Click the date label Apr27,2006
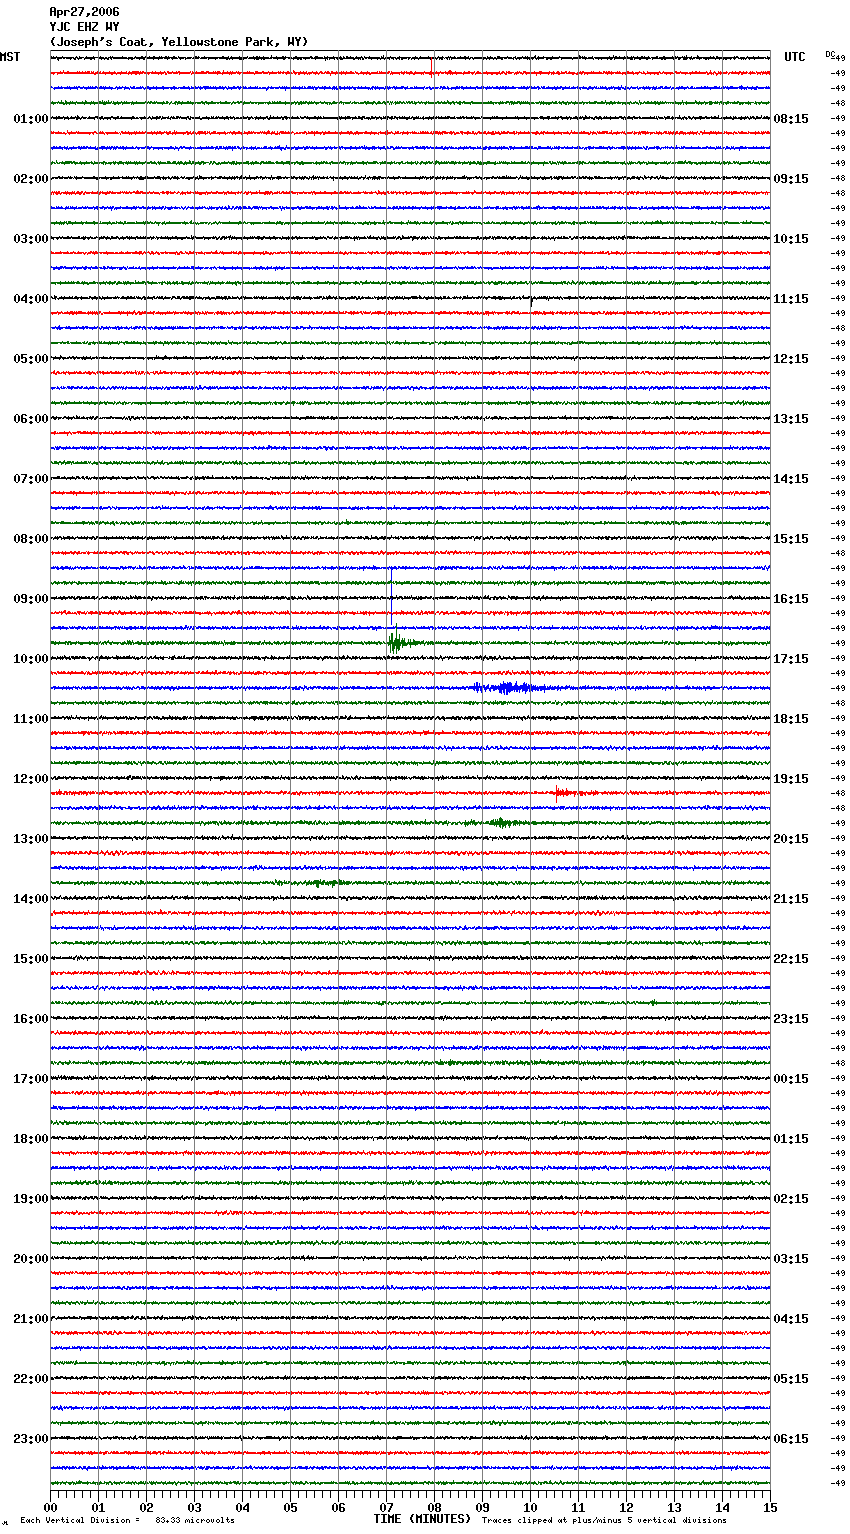The width and height of the screenshot is (850, 1534). pos(84,12)
